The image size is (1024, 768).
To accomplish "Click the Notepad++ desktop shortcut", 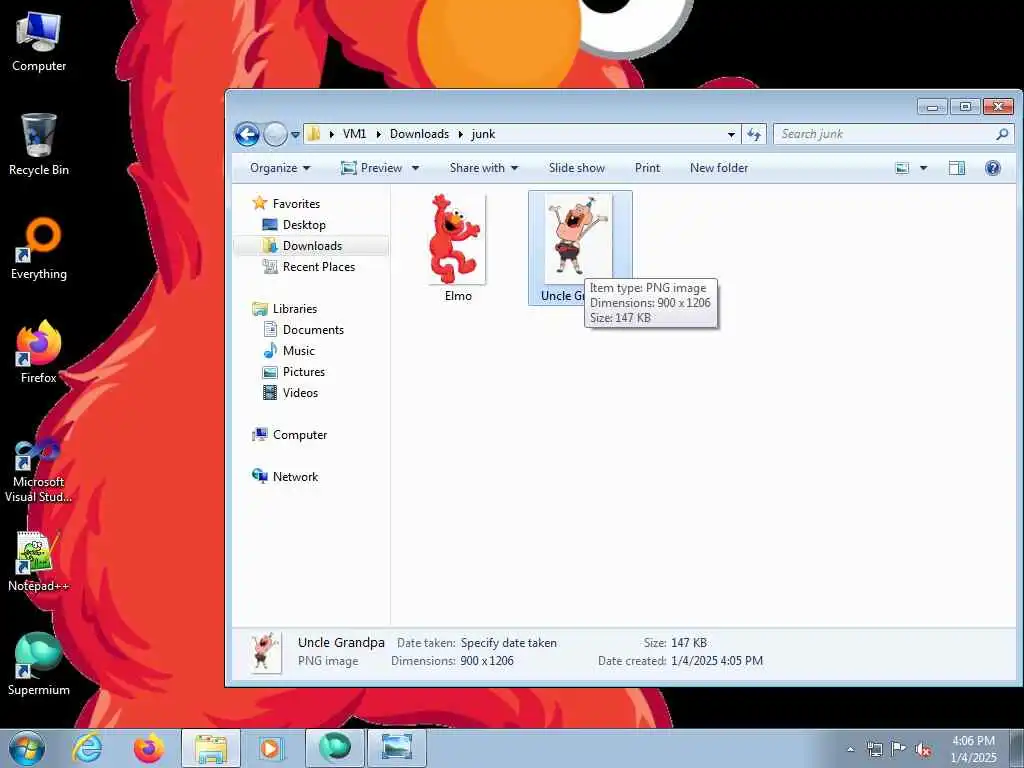I will tap(39, 562).
